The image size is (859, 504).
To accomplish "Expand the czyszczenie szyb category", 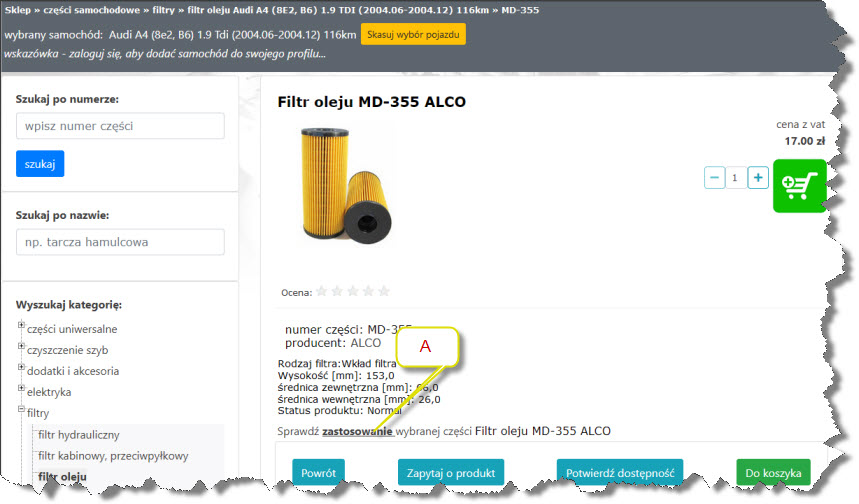I will click(x=21, y=346).
